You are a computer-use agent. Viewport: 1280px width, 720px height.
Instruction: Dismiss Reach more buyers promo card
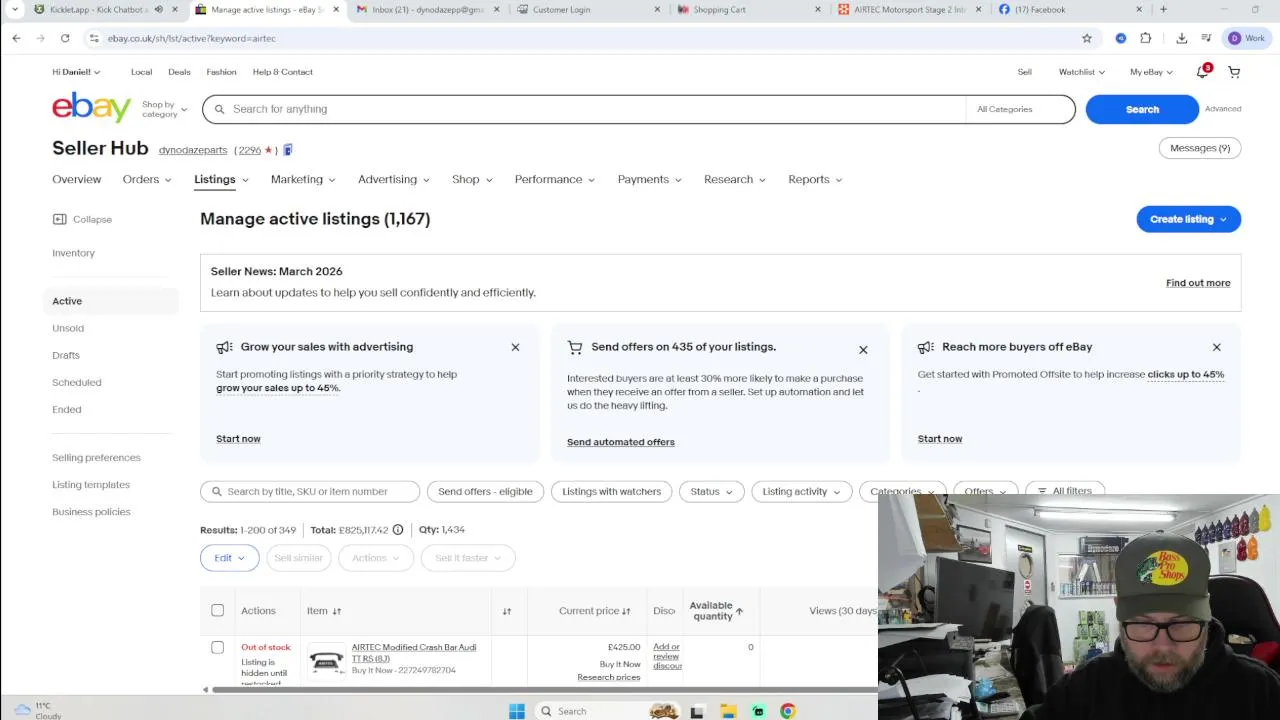(x=1217, y=347)
